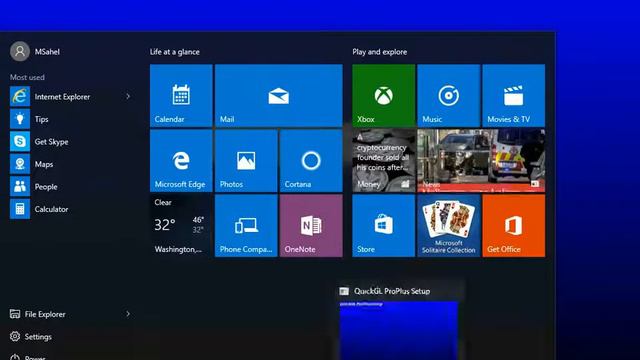Open Microsoft Solitaire Collection tile

coord(449,225)
